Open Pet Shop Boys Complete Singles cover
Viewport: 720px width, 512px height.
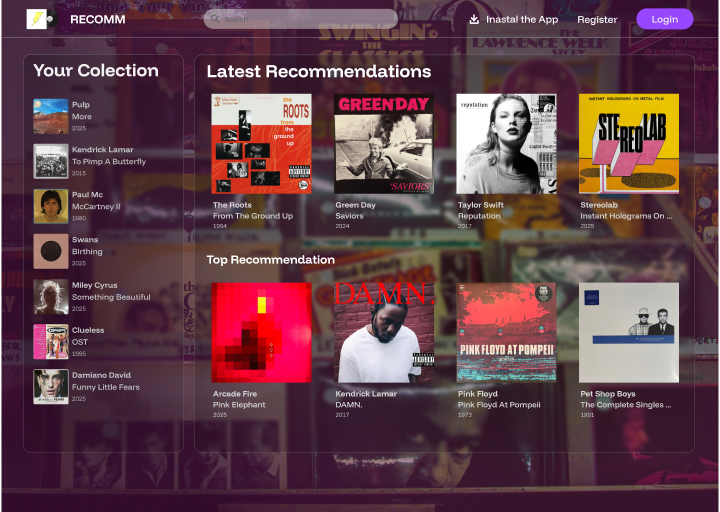coord(629,332)
